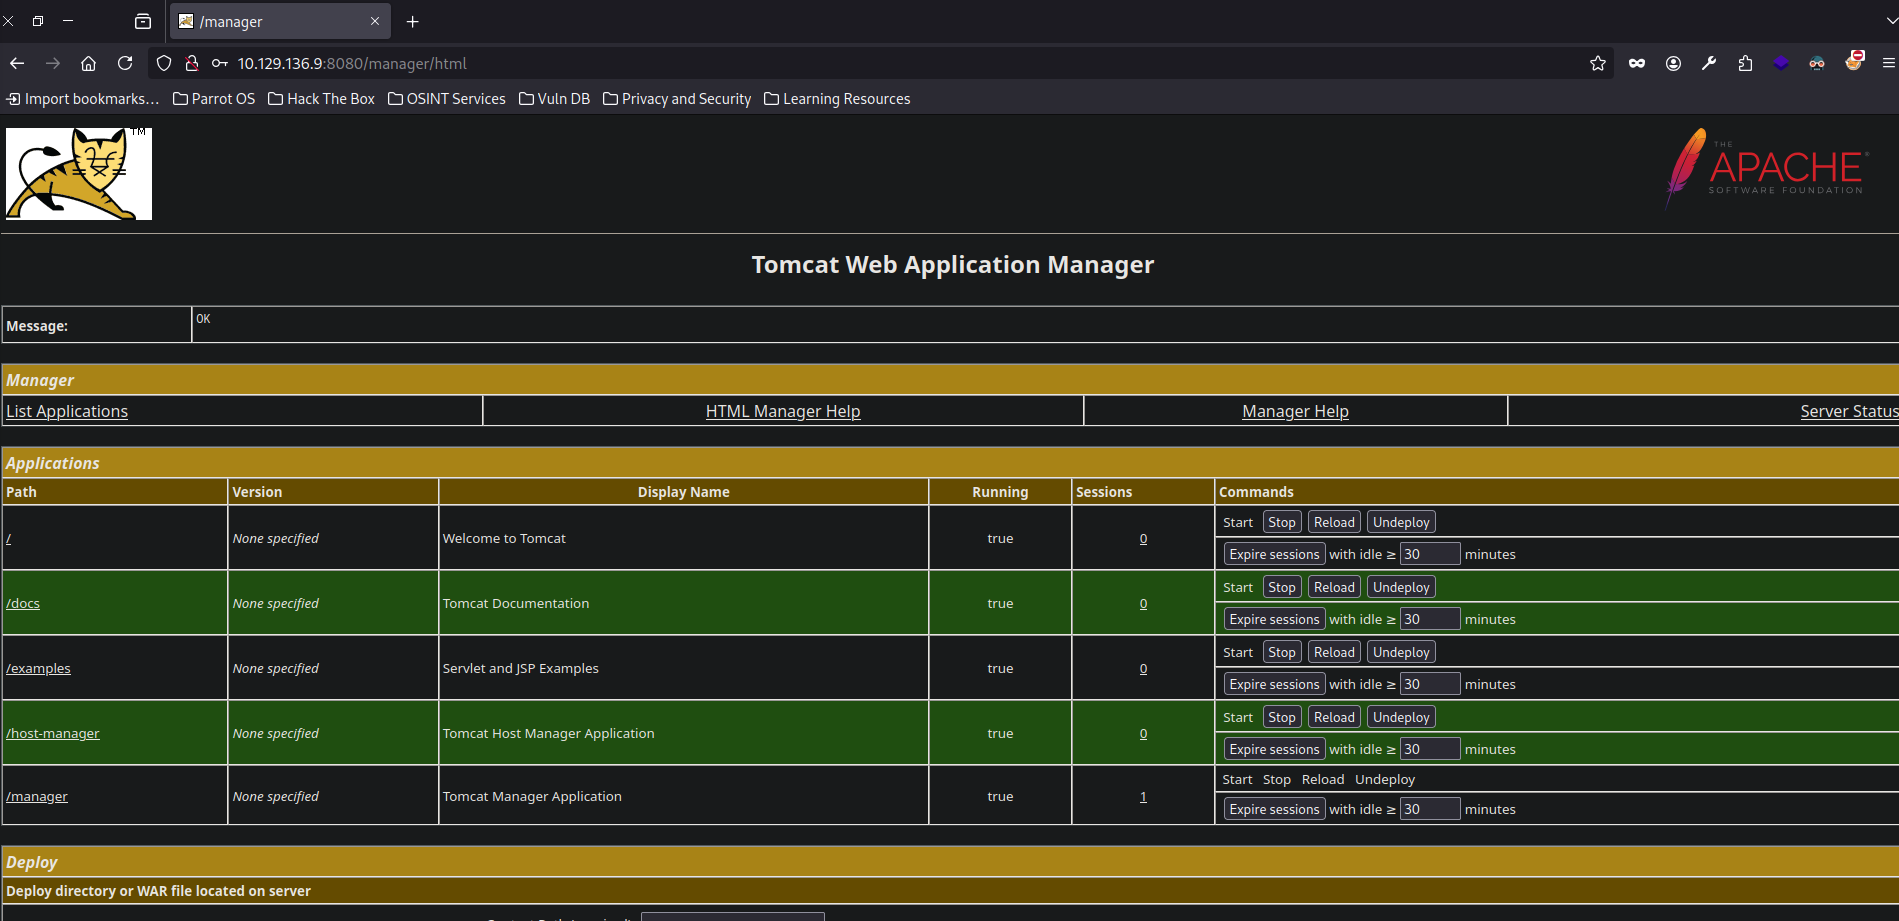Open the /host-manager path link
The width and height of the screenshot is (1899, 921).
pyautogui.click(x=53, y=733)
